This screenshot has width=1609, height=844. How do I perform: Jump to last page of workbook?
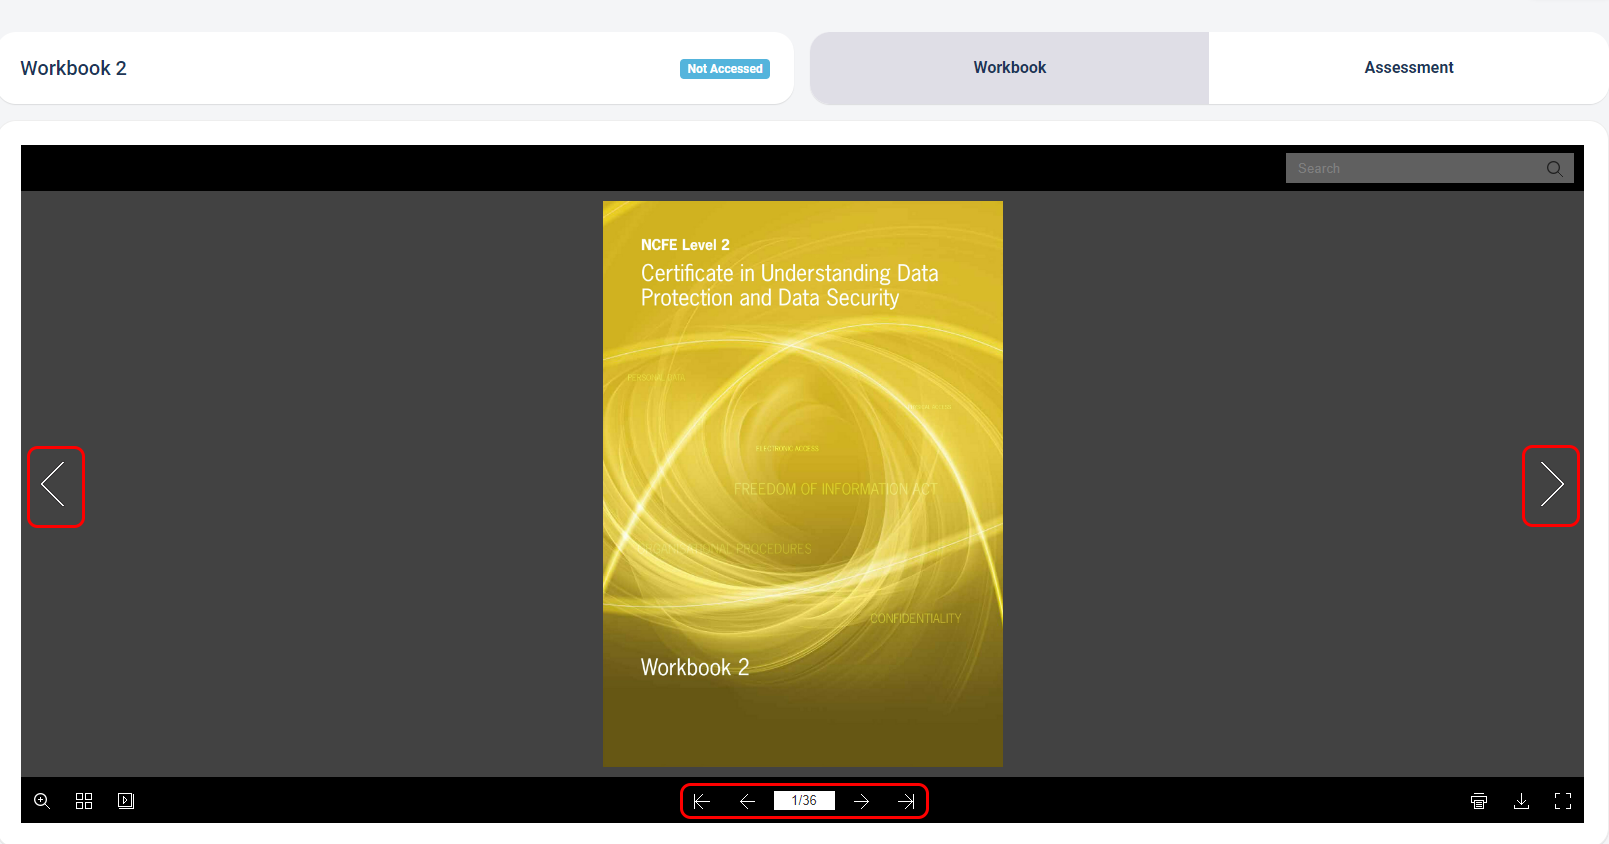pyautogui.click(x=906, y=801)
